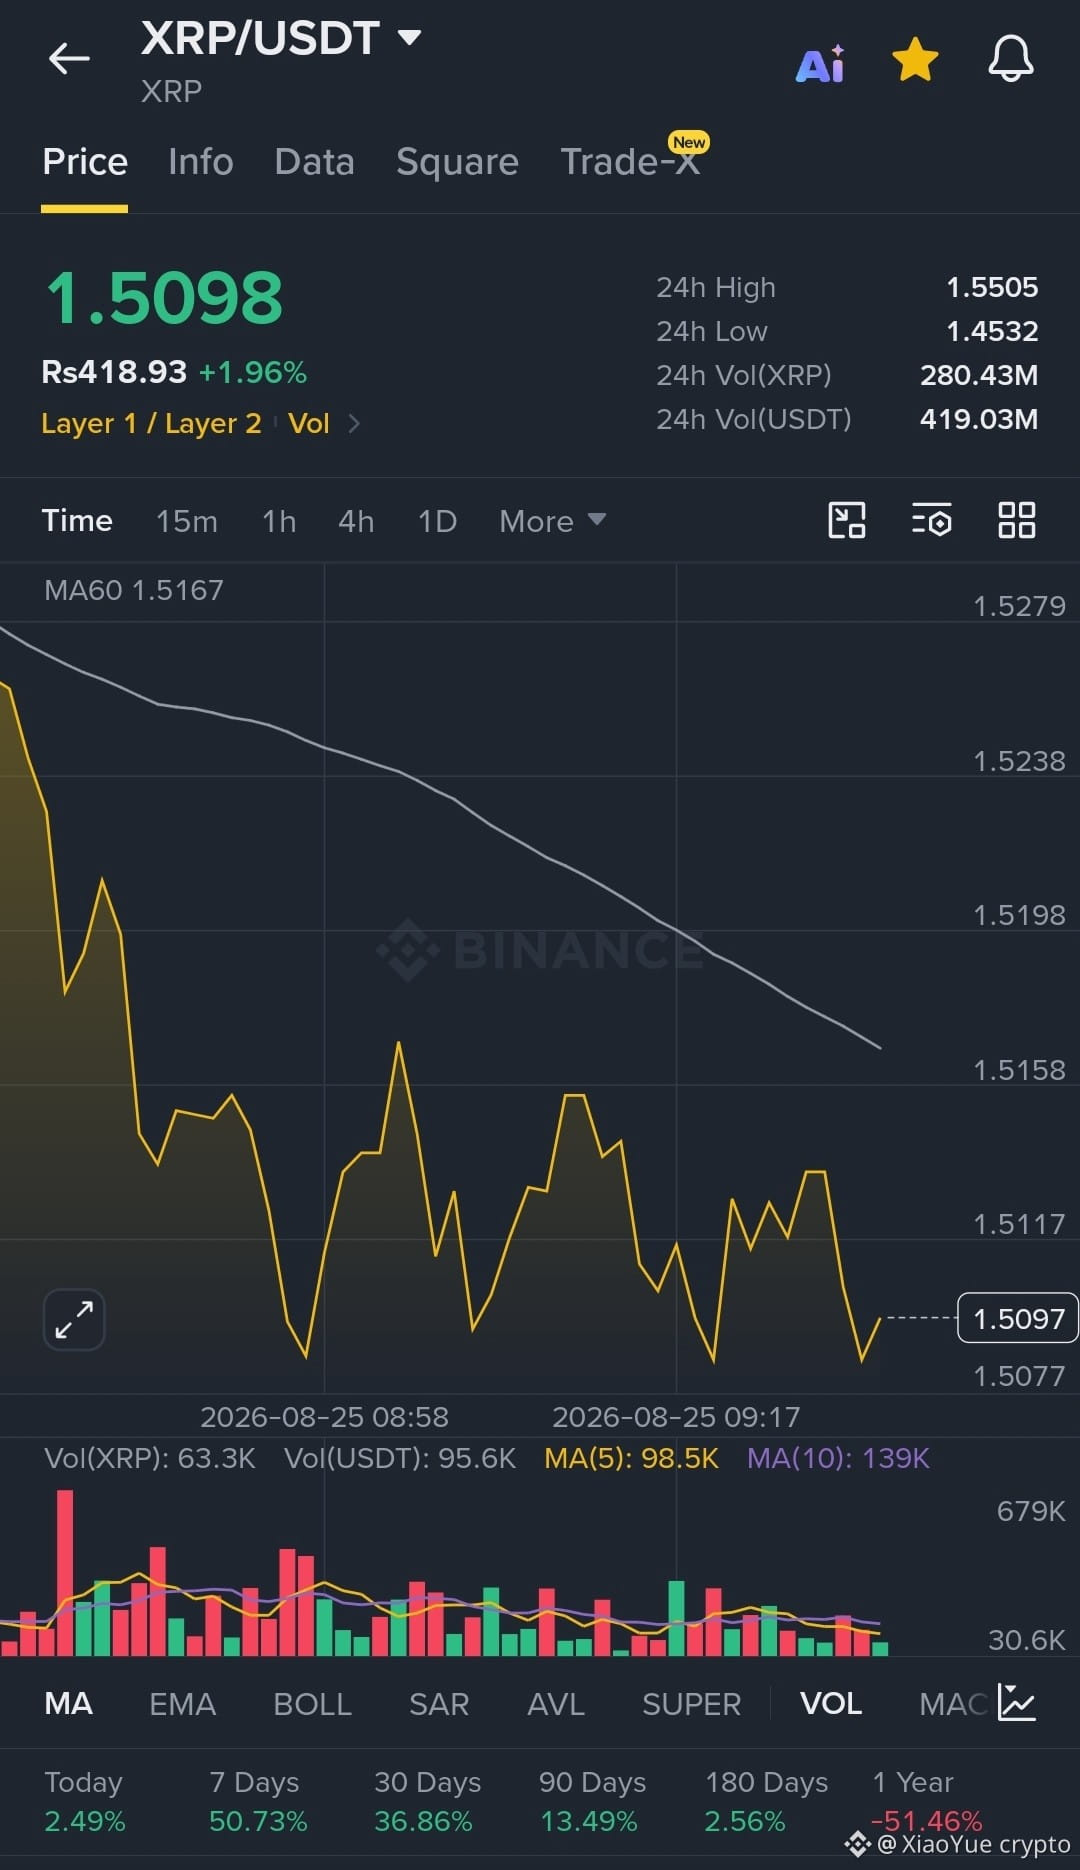Viewport: 1080px width, 1870px height.
Task: Open the chart drawing tools icon
Action: (x=847, y=520)
